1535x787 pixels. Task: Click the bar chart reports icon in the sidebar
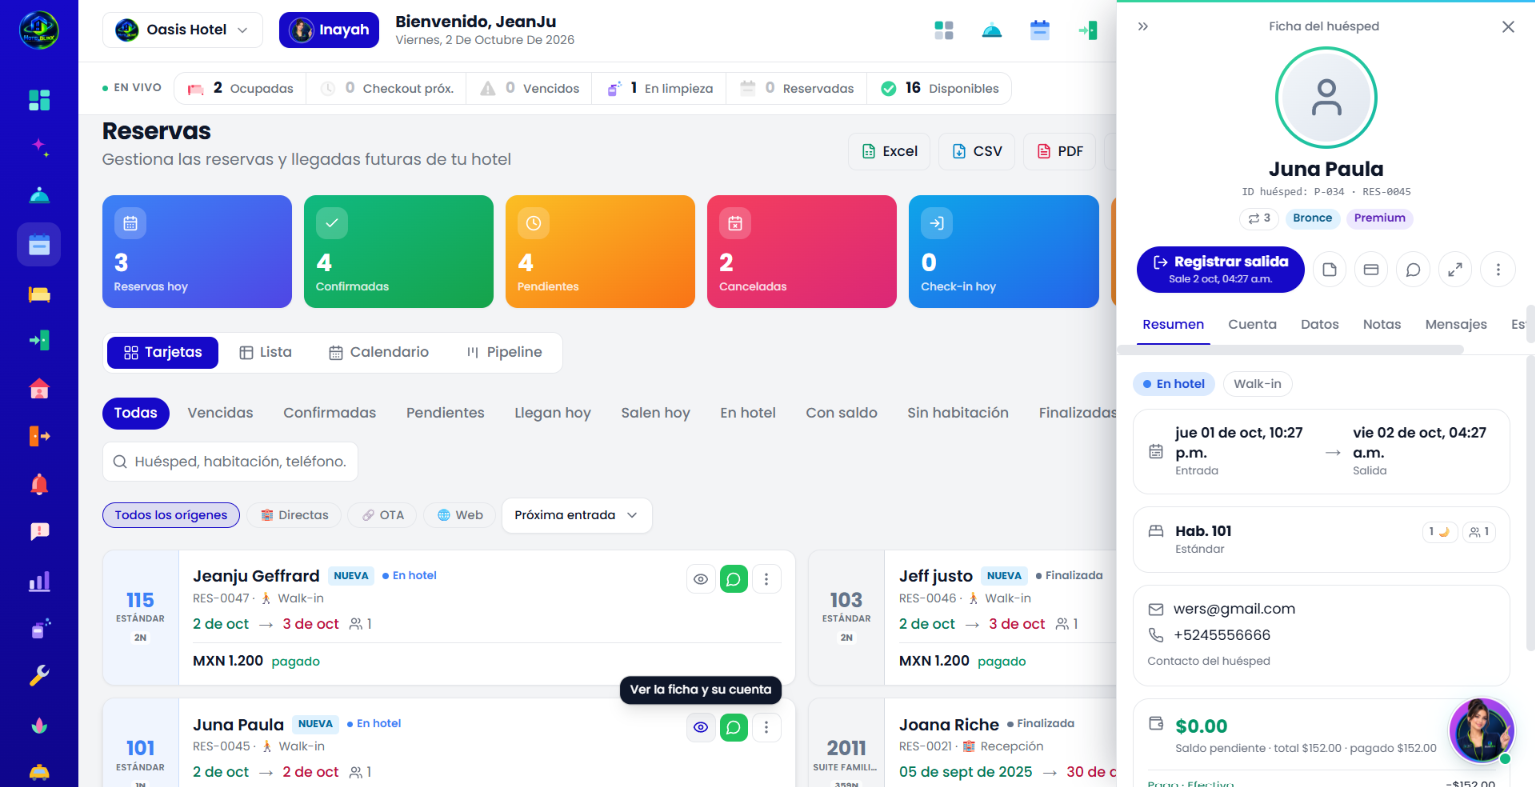[x=39, y=581]
